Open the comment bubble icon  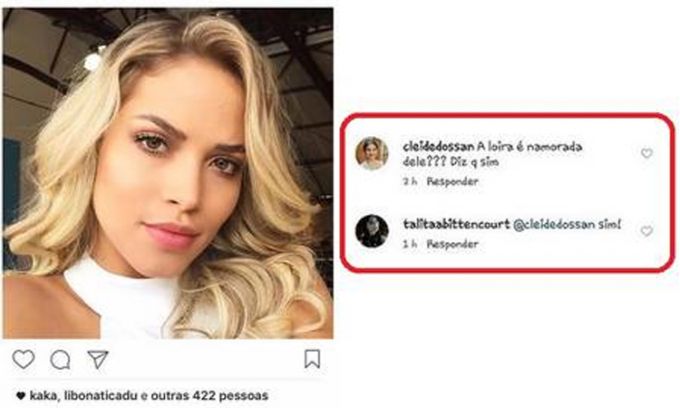click(x=60, y=360)
